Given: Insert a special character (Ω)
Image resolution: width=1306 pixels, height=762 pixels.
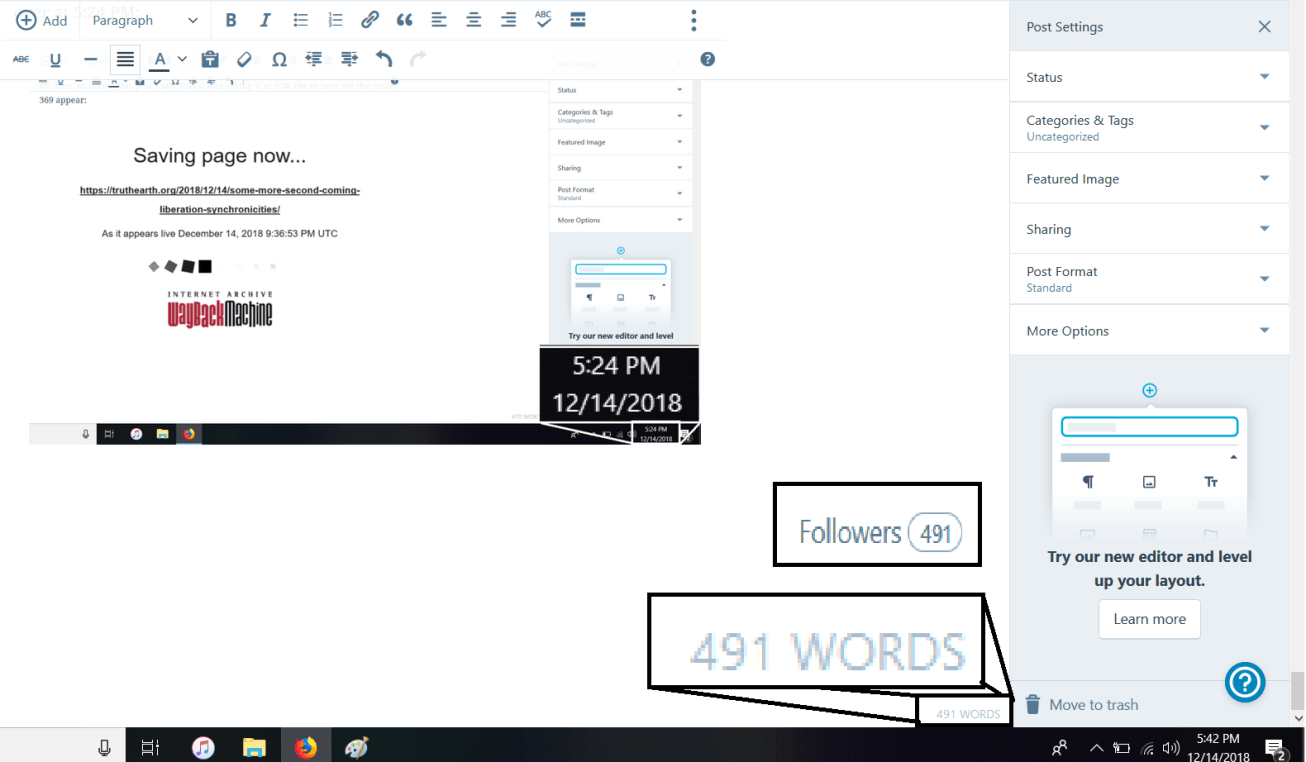Looking at the screenshot, I should [280, 59].
